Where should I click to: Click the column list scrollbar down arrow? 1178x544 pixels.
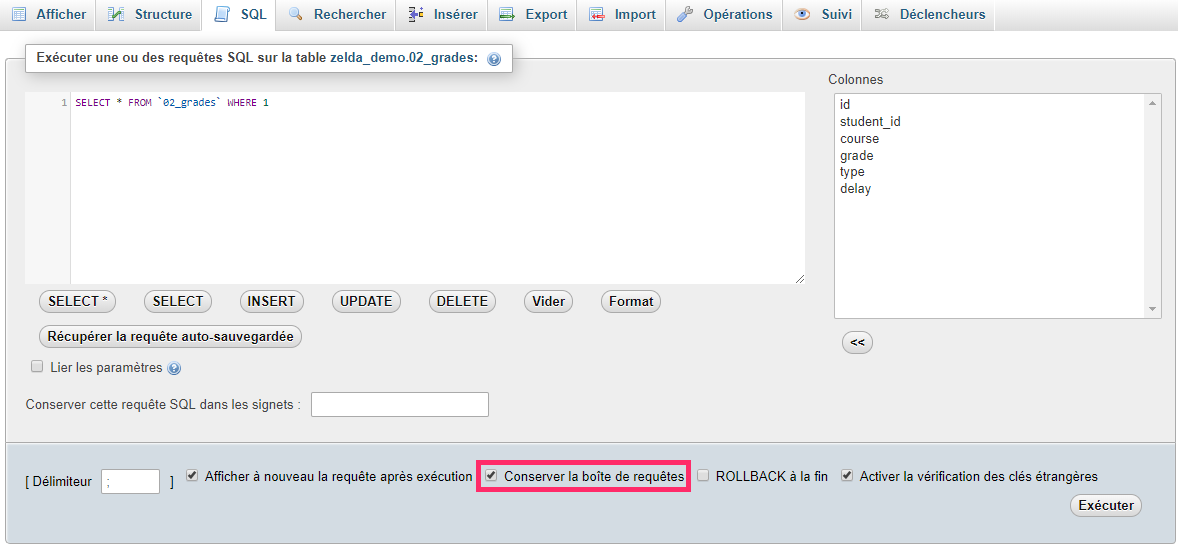(x=1153, y=310)
